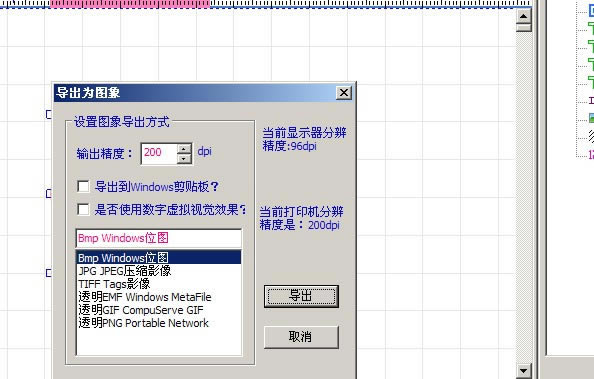
Task: Click the purple I-beam icon in the tree
Action: (x=591, y=100)
